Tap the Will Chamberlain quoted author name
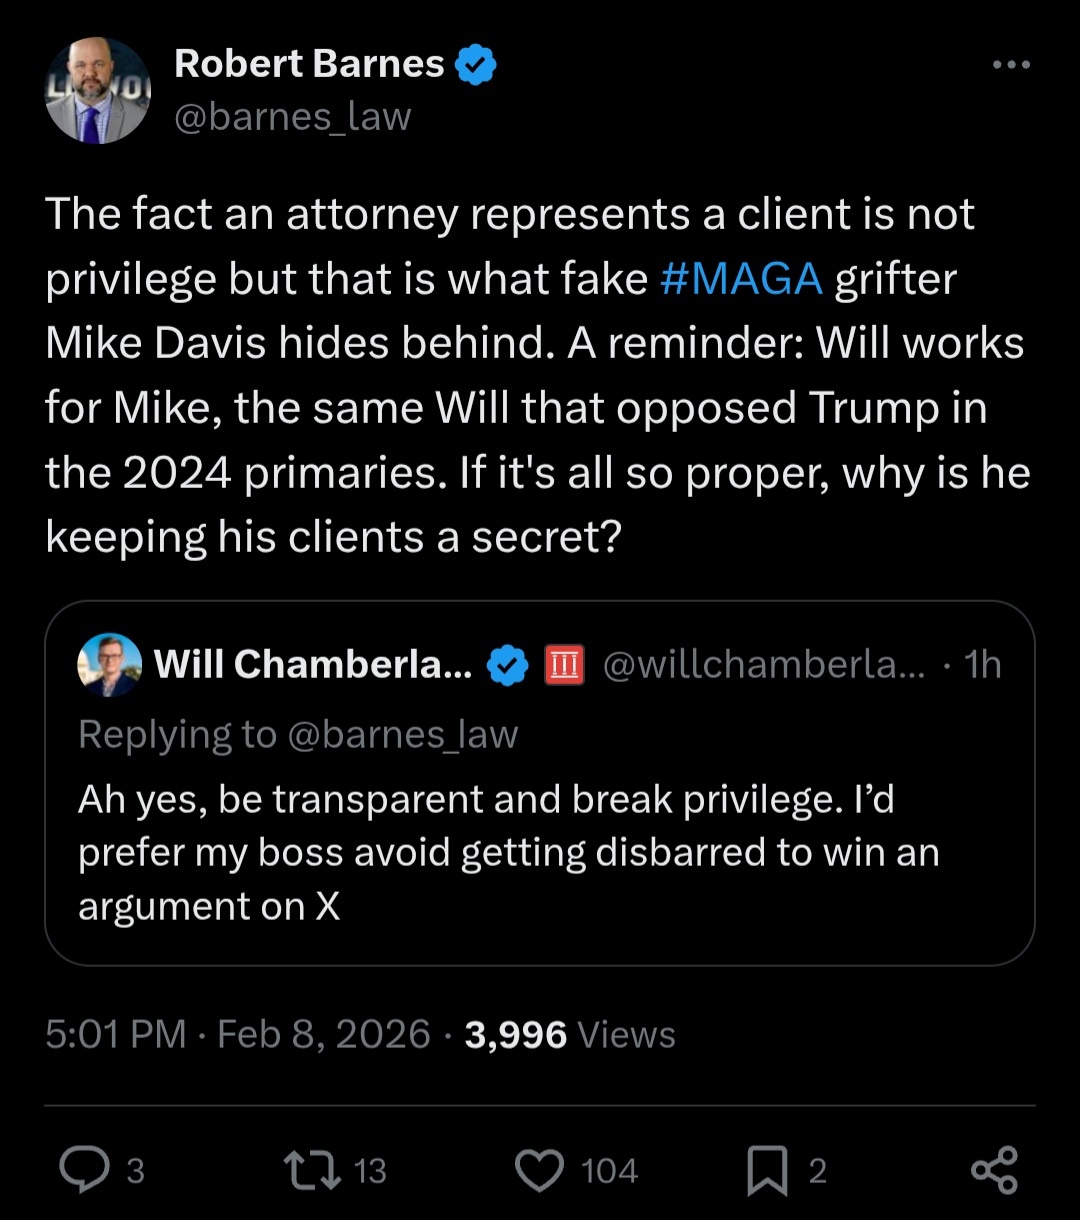 tap(313, 664)
